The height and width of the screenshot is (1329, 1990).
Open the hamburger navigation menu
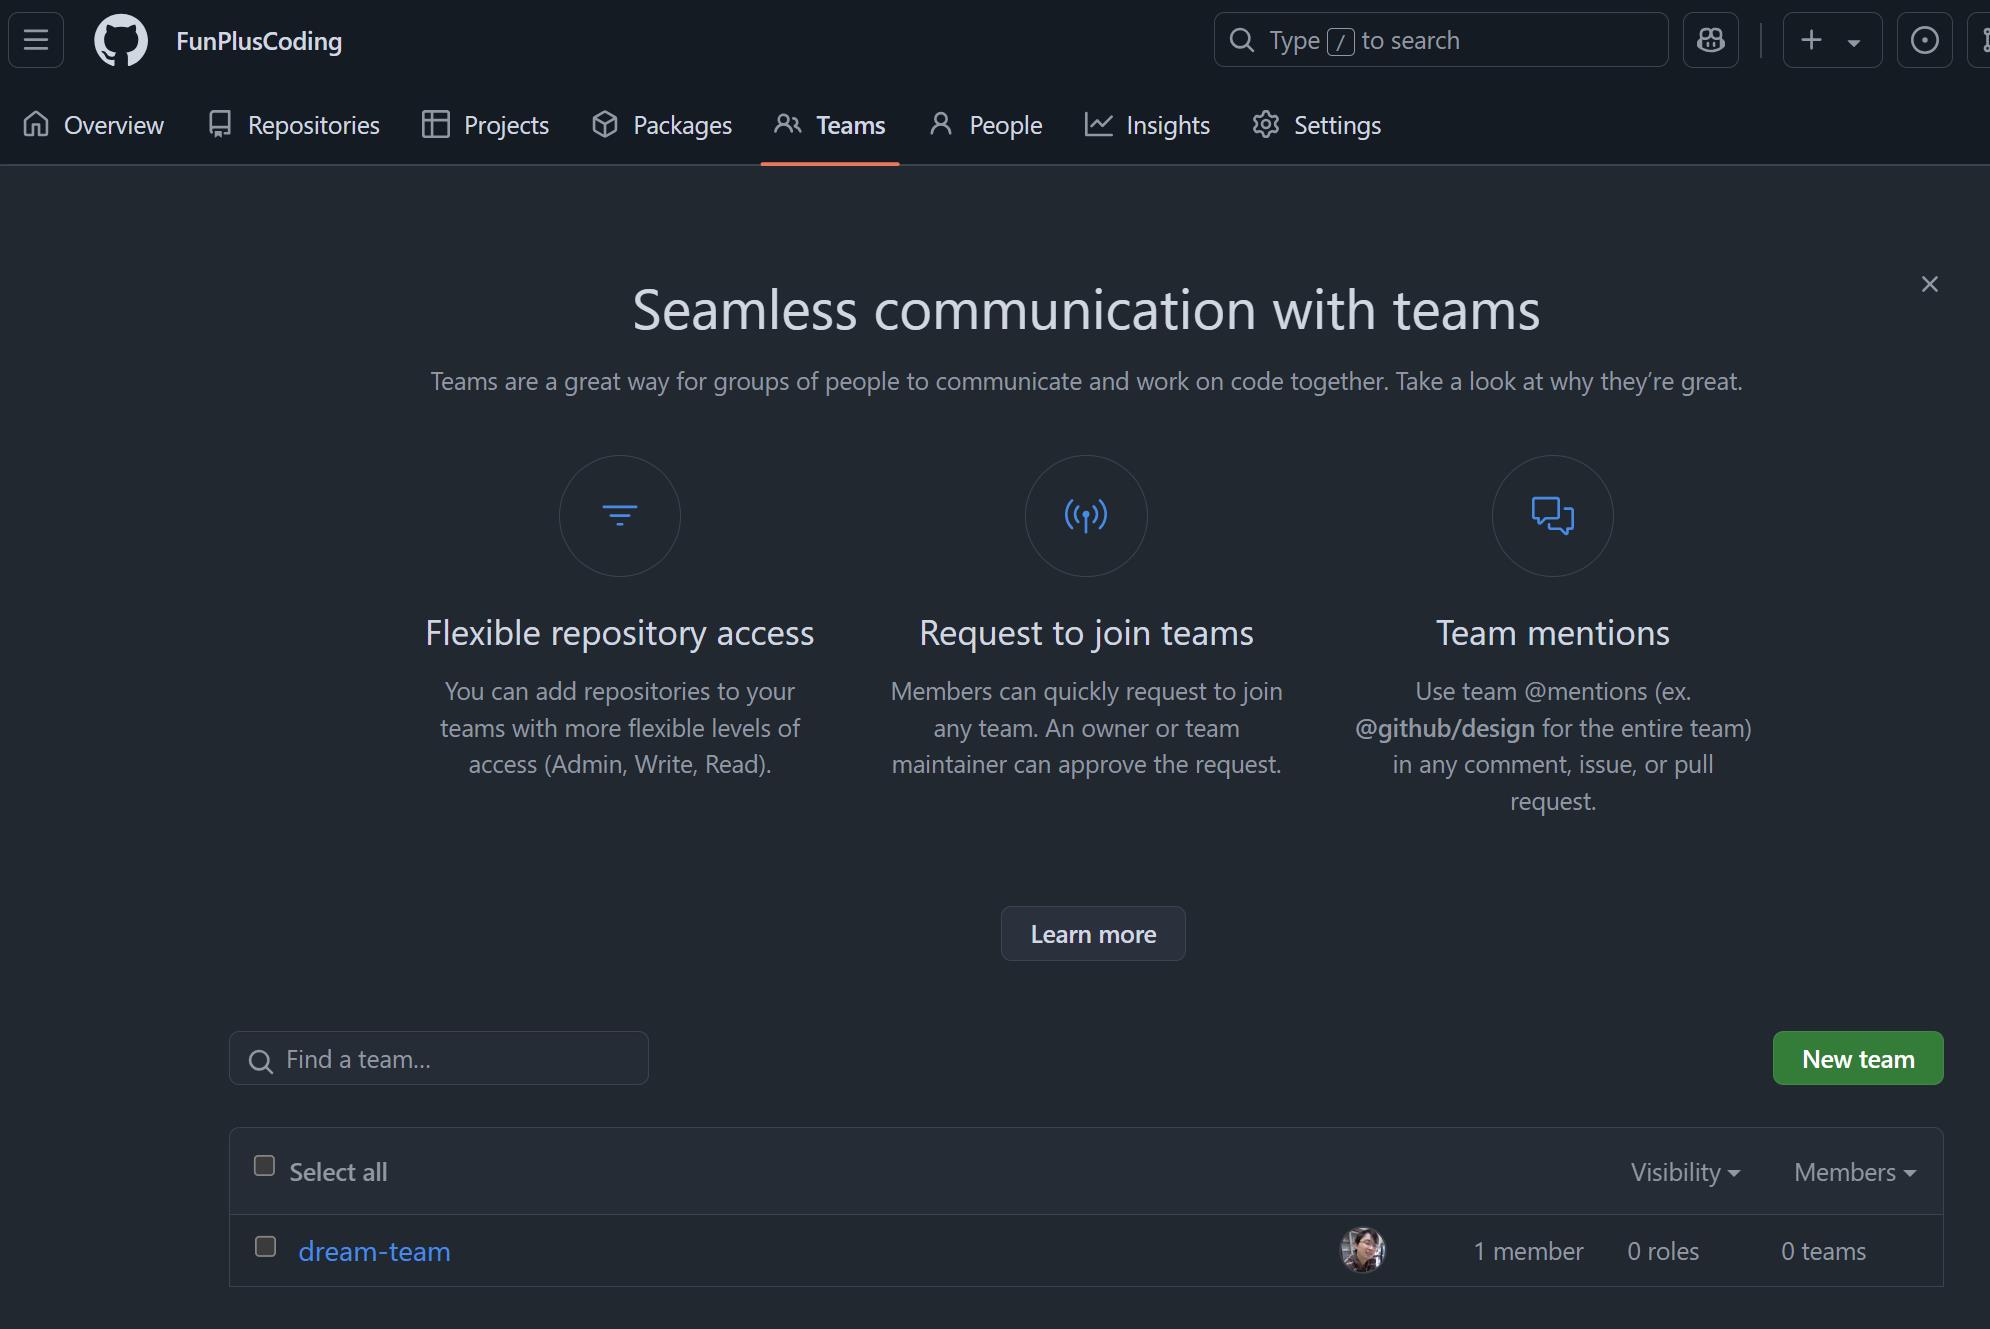(x=36, y=40)
